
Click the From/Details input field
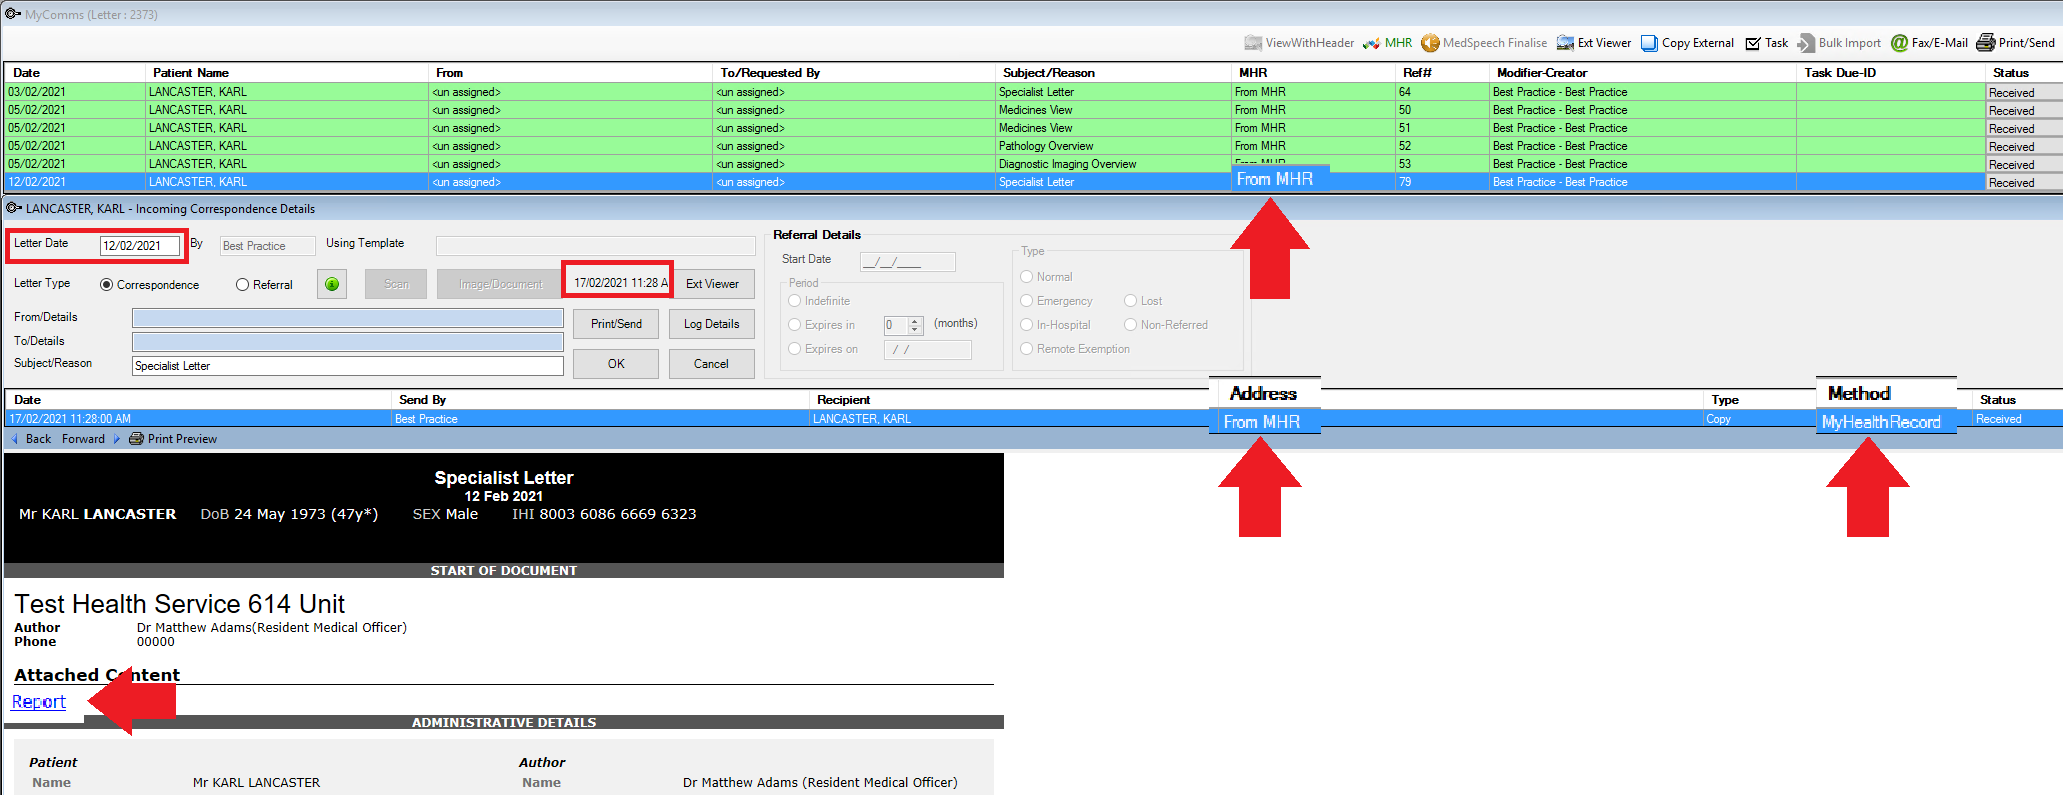coord(348,318)
